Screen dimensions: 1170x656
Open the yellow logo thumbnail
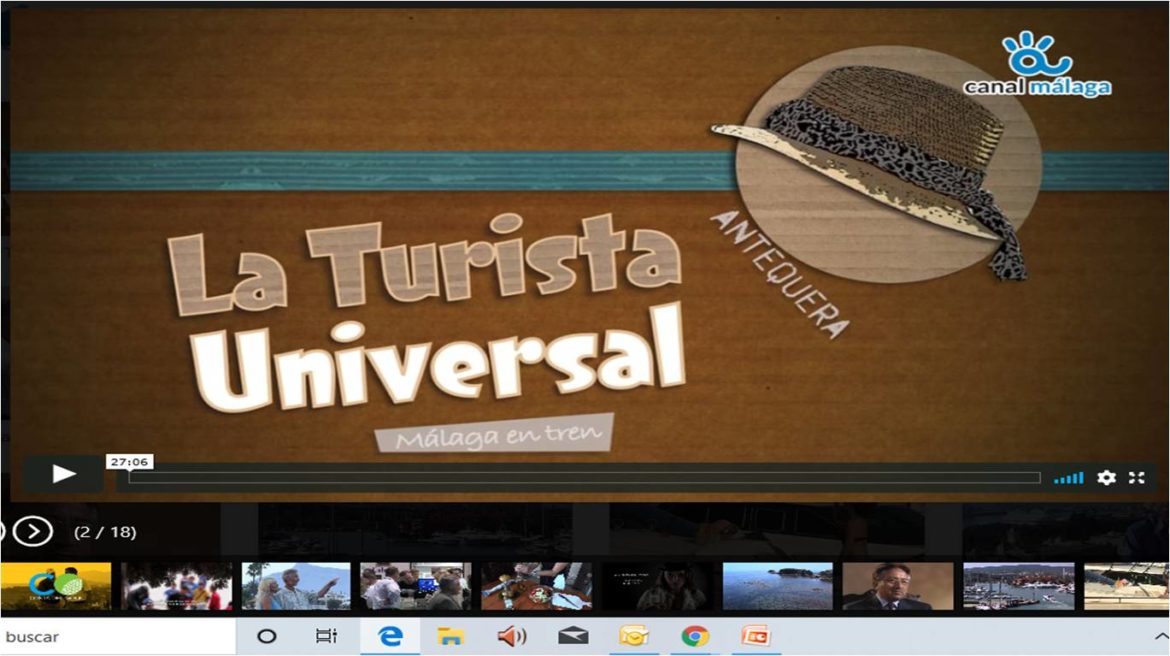[x=55, y=587]
